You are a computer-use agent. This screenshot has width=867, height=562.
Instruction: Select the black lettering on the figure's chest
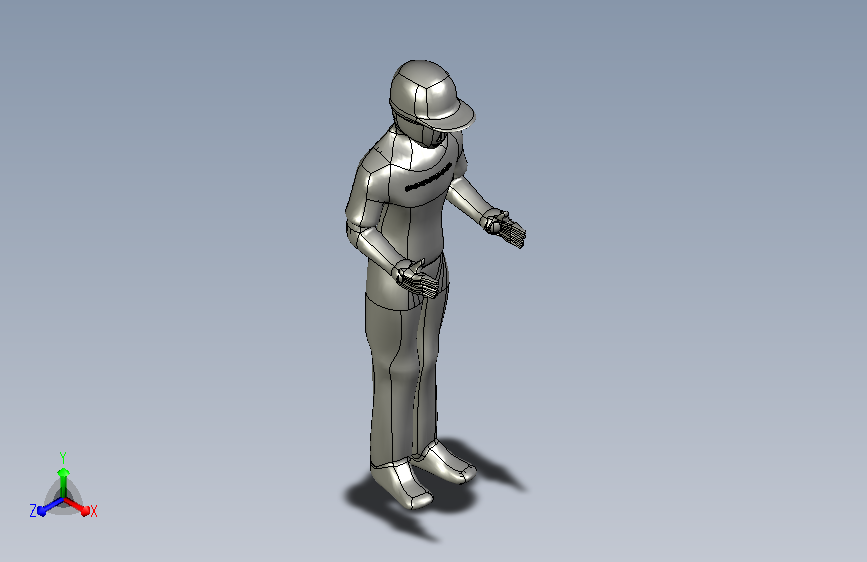coord(429,178)
